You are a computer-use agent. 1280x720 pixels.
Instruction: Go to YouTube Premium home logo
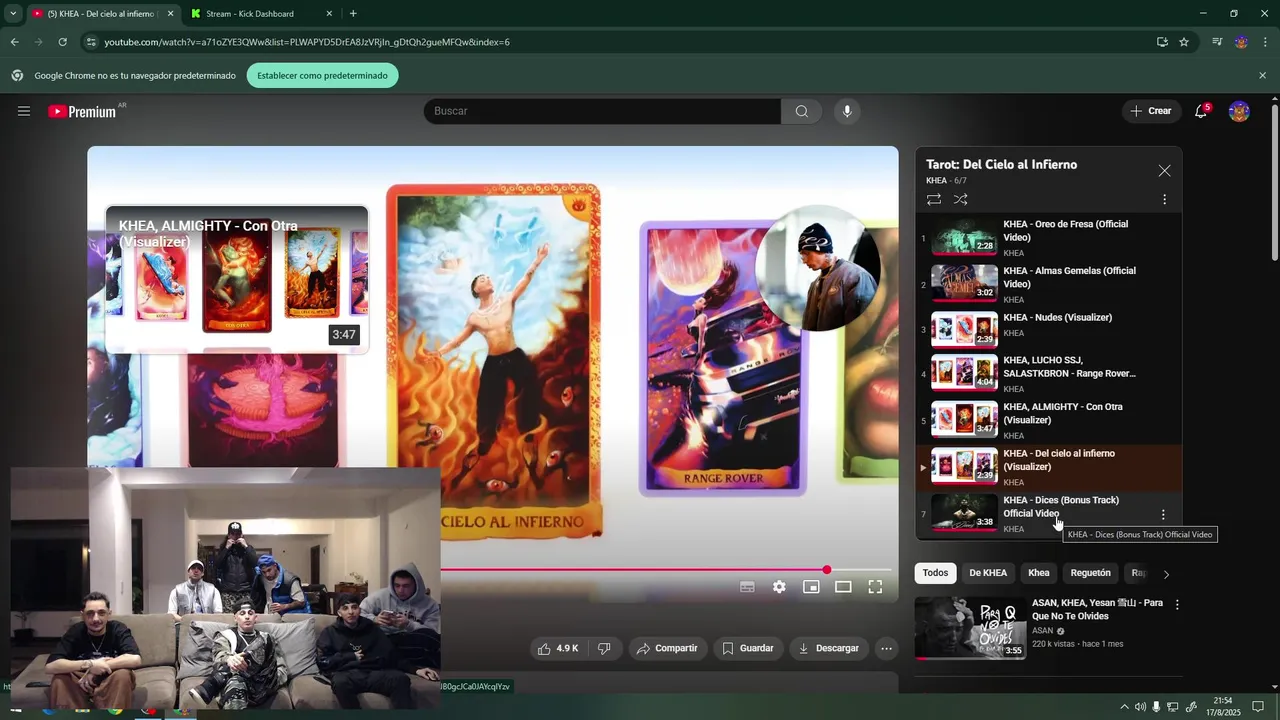click(x=82, y=111)
